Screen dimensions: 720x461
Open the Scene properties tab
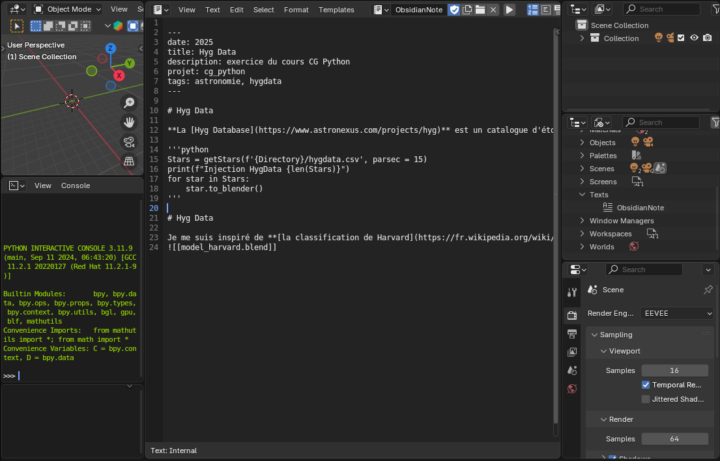(572, 371)
